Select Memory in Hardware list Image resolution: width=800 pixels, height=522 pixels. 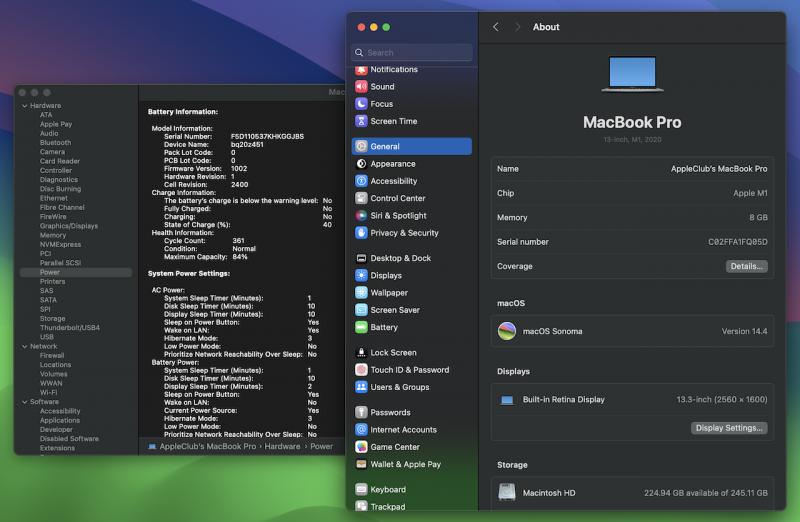pos(53,235)
